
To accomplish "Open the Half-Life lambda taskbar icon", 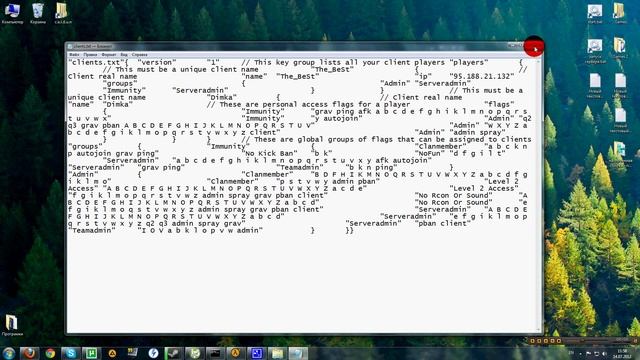I will click(236, 353).
